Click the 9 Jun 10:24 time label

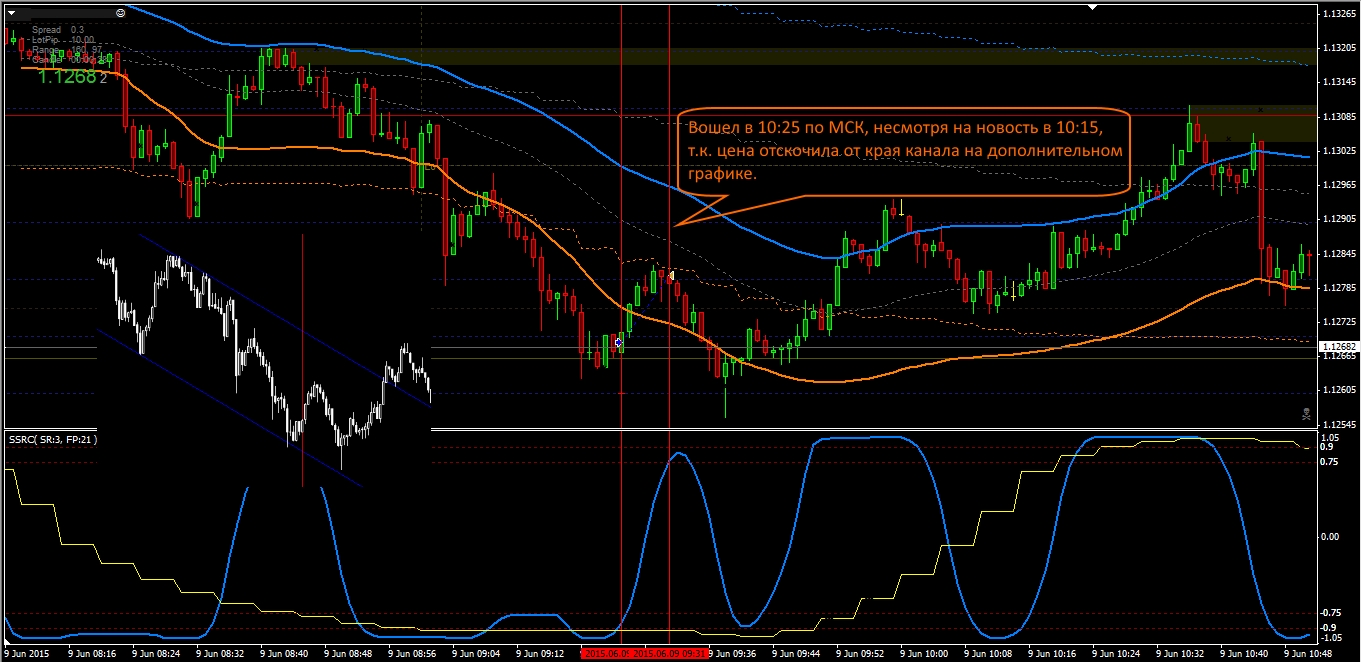[1117, 653]
